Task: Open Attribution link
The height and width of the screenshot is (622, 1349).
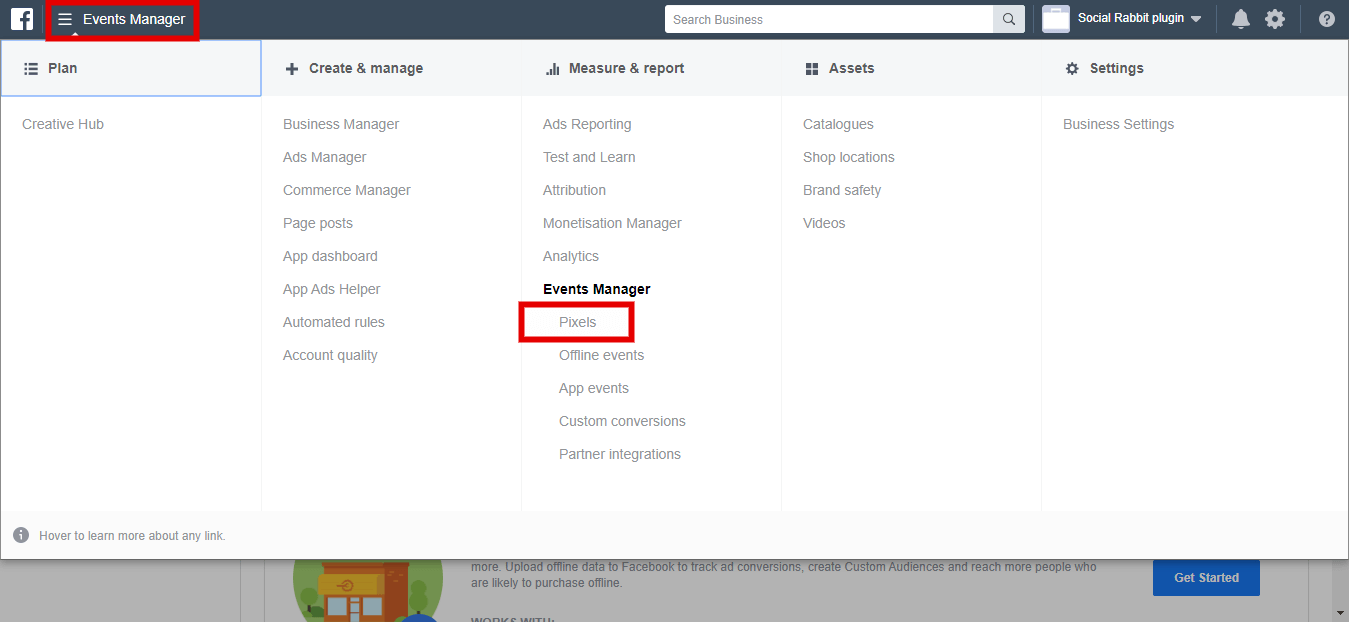Action: [574, 190]
